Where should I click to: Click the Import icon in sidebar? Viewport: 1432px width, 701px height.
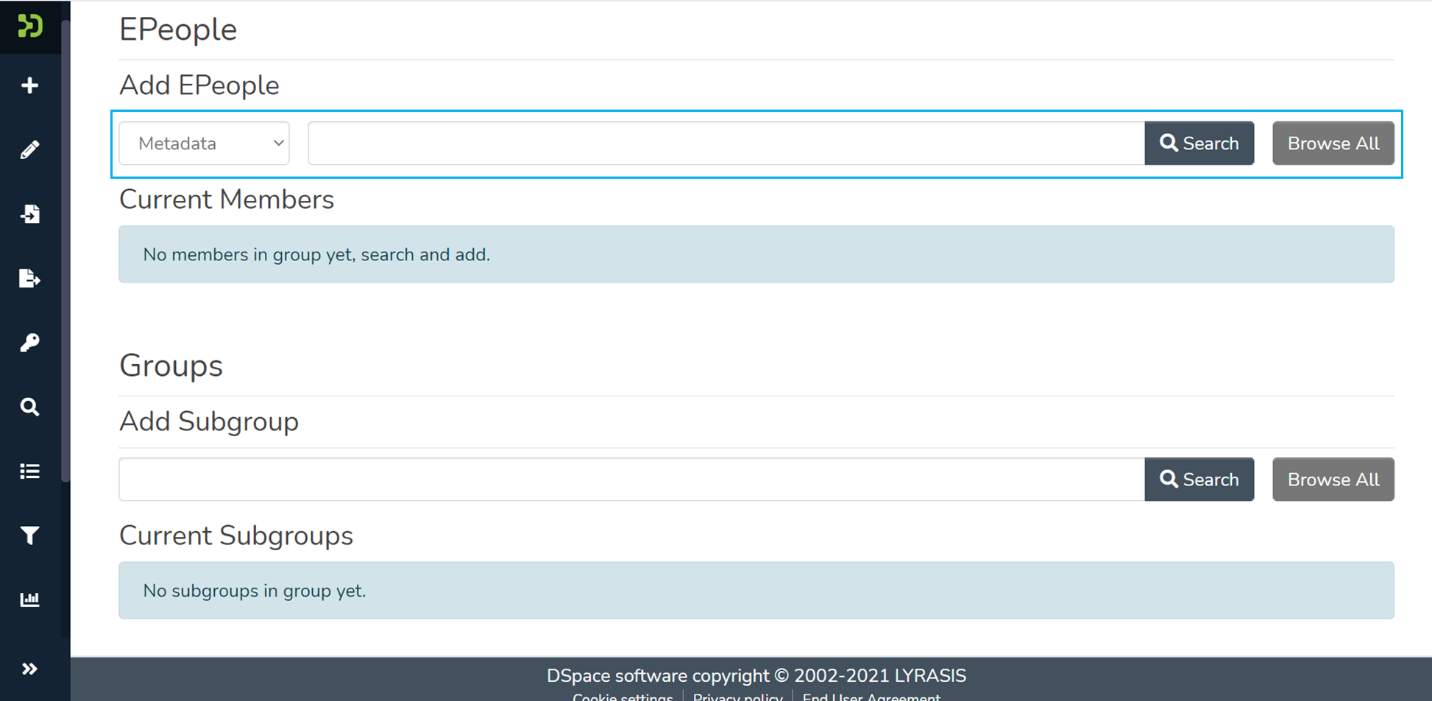(30, 214)
